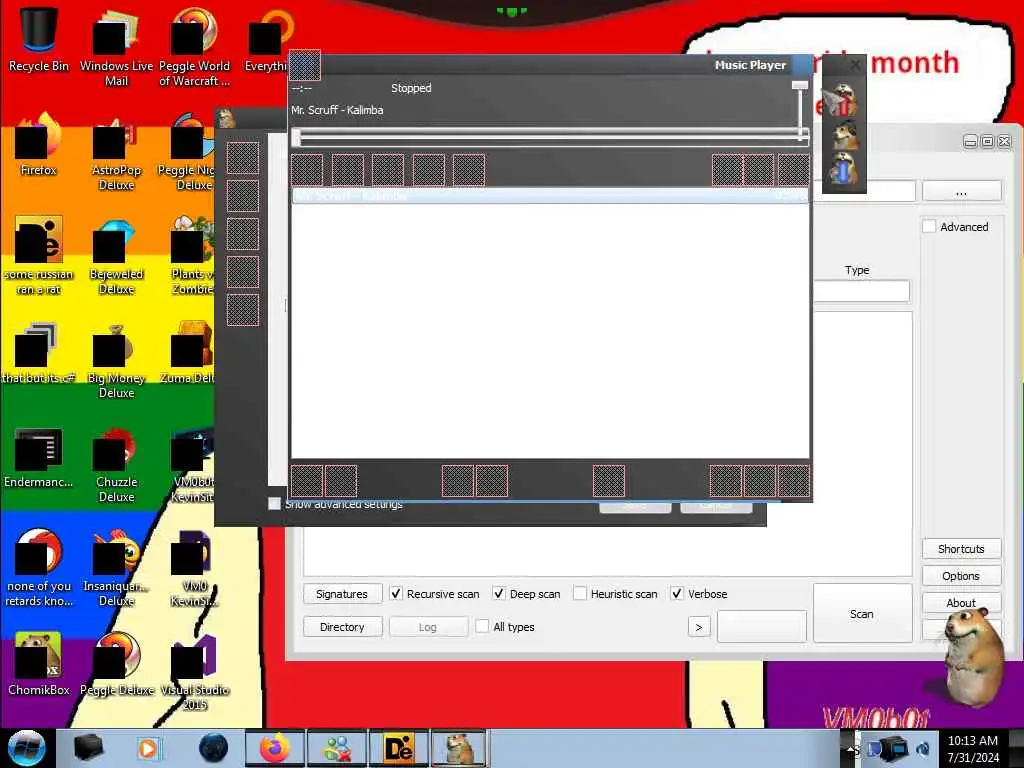
Task: Uncheck the Deep scan option
Action: point(499,594)
